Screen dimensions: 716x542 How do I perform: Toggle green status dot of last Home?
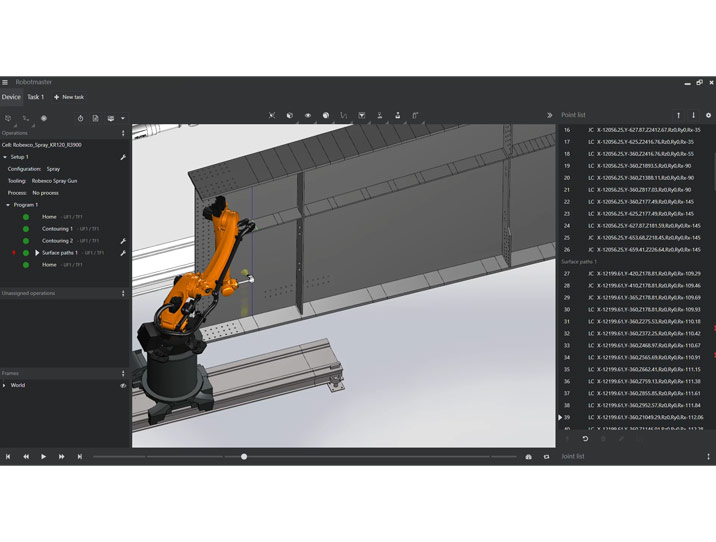click(26, 265)
